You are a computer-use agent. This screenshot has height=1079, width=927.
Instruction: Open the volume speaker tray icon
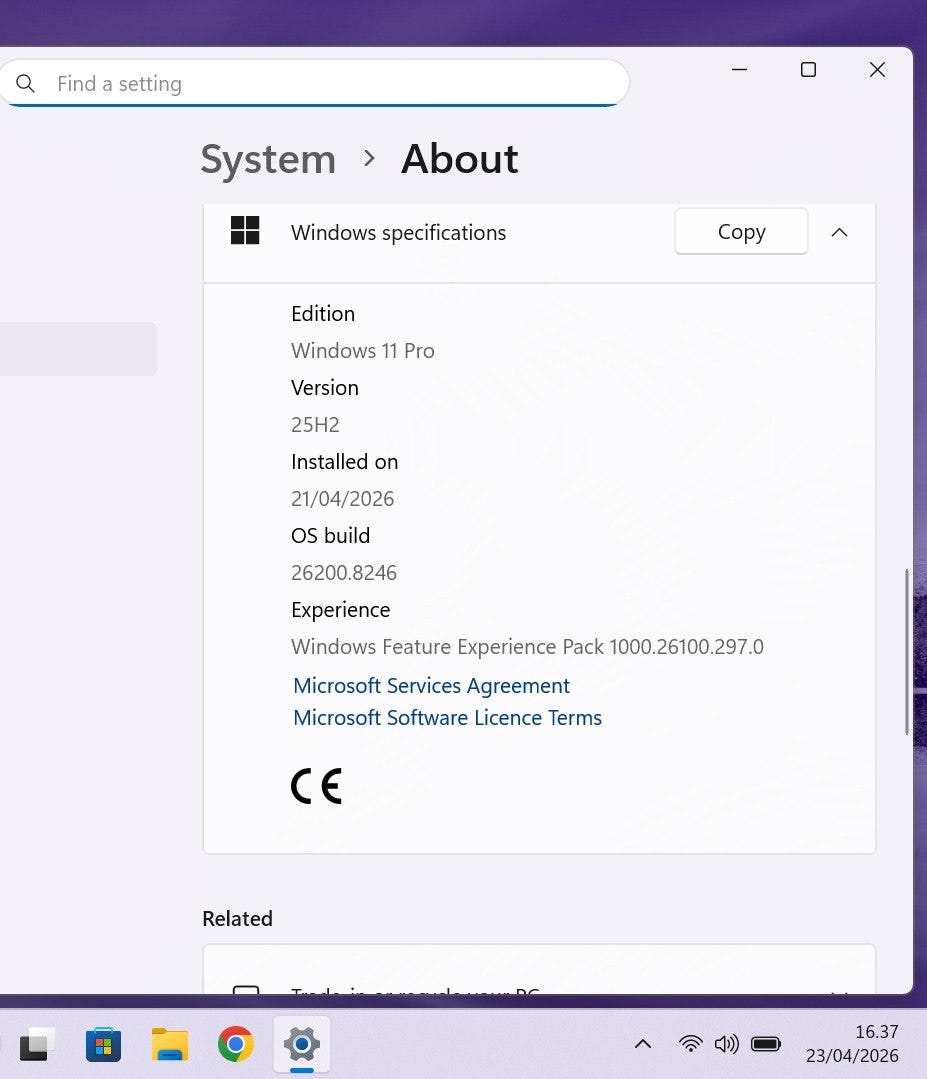tap(726, 1044)
